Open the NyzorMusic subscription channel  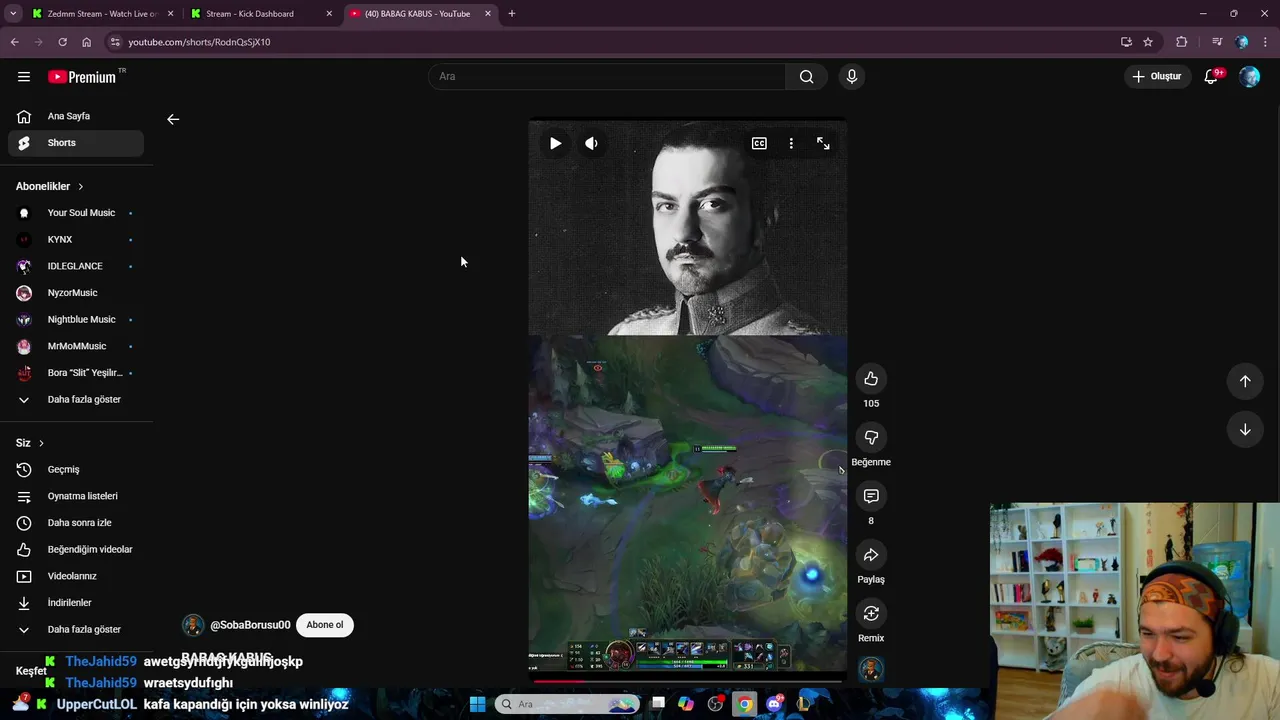point(76,293)
